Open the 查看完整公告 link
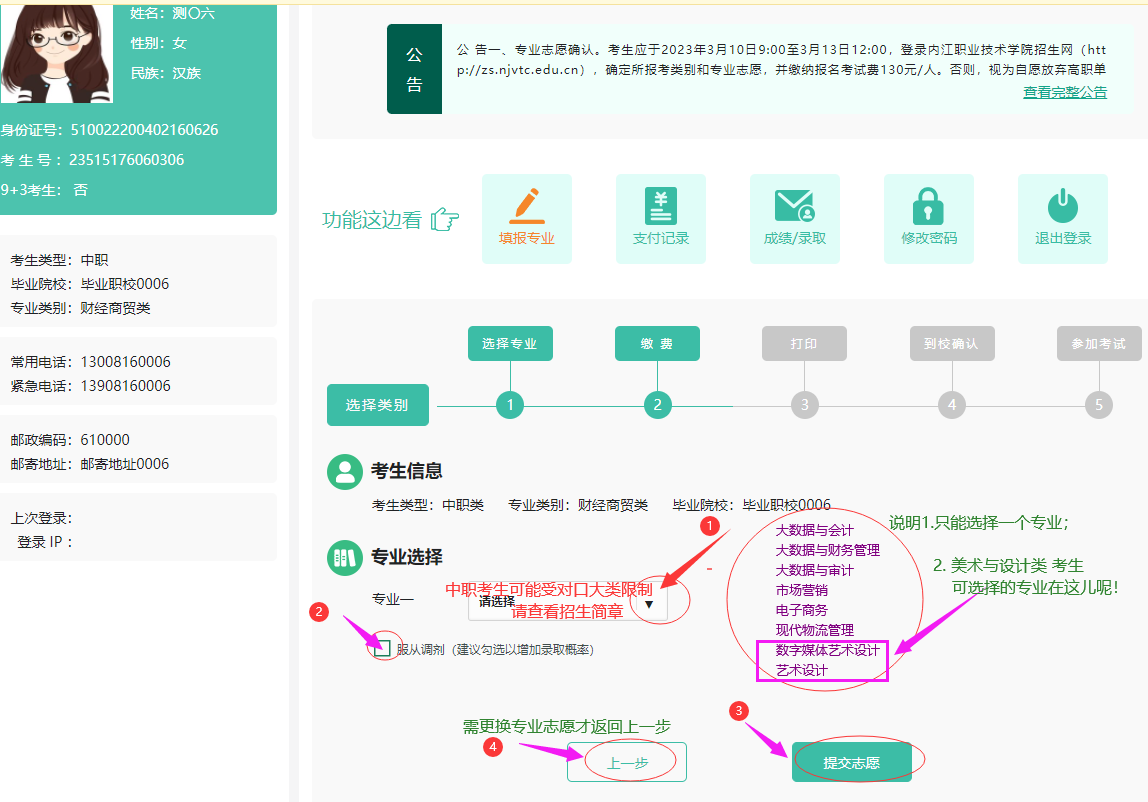Screen dimensions: 1148x802 1064,92
